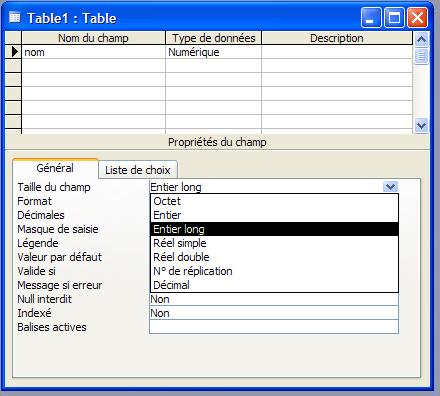Viewport: 440px width, 396px height.
Task: Click the Null interdit label
Action: pyautogui.click(x=45, y=299)
